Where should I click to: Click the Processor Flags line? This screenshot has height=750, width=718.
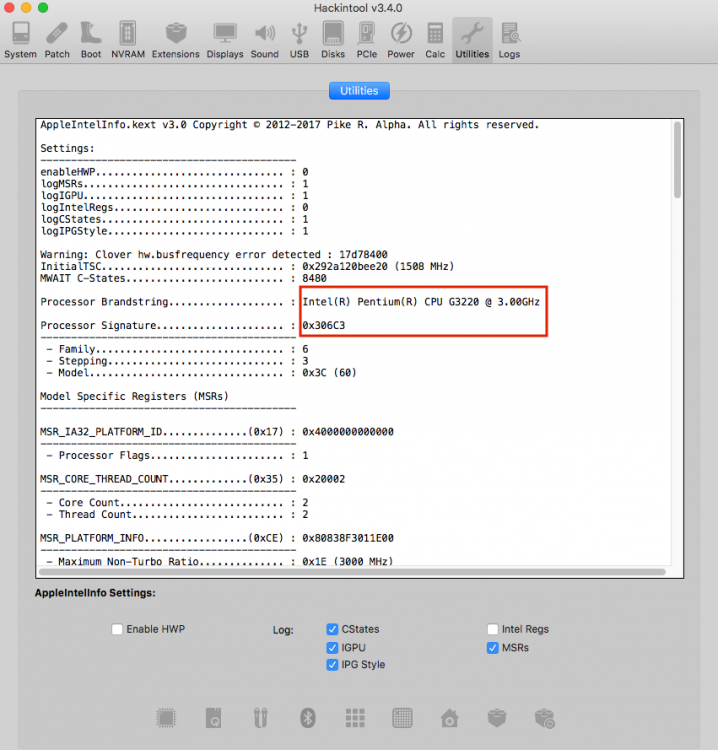pos(177,455)
